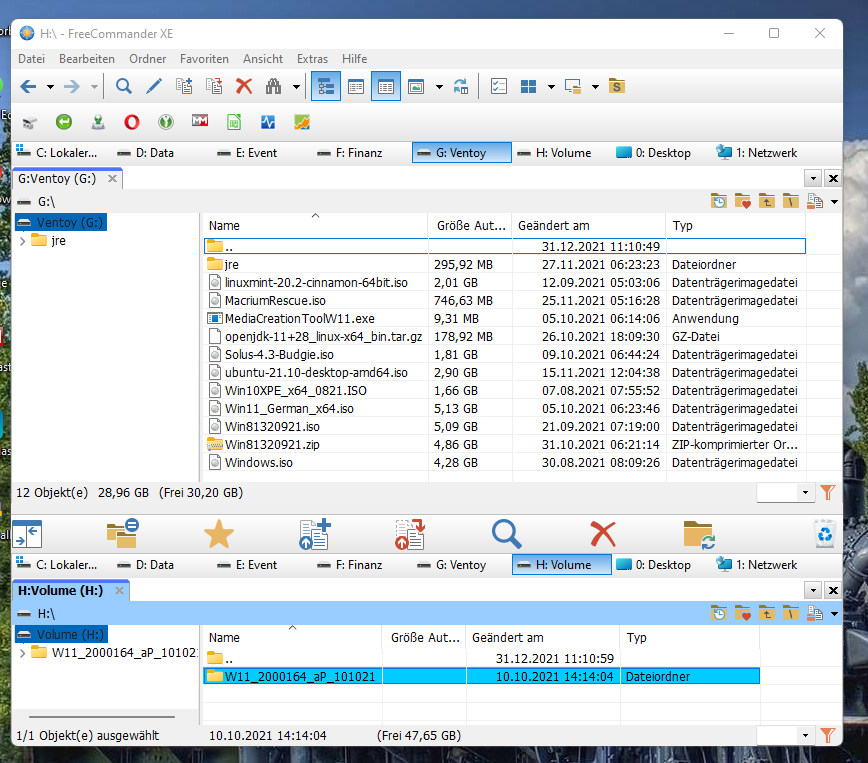The height and width of the screenshot is (763, 868).
Task: Click the large star favorites icon
Action: point(219,534)
